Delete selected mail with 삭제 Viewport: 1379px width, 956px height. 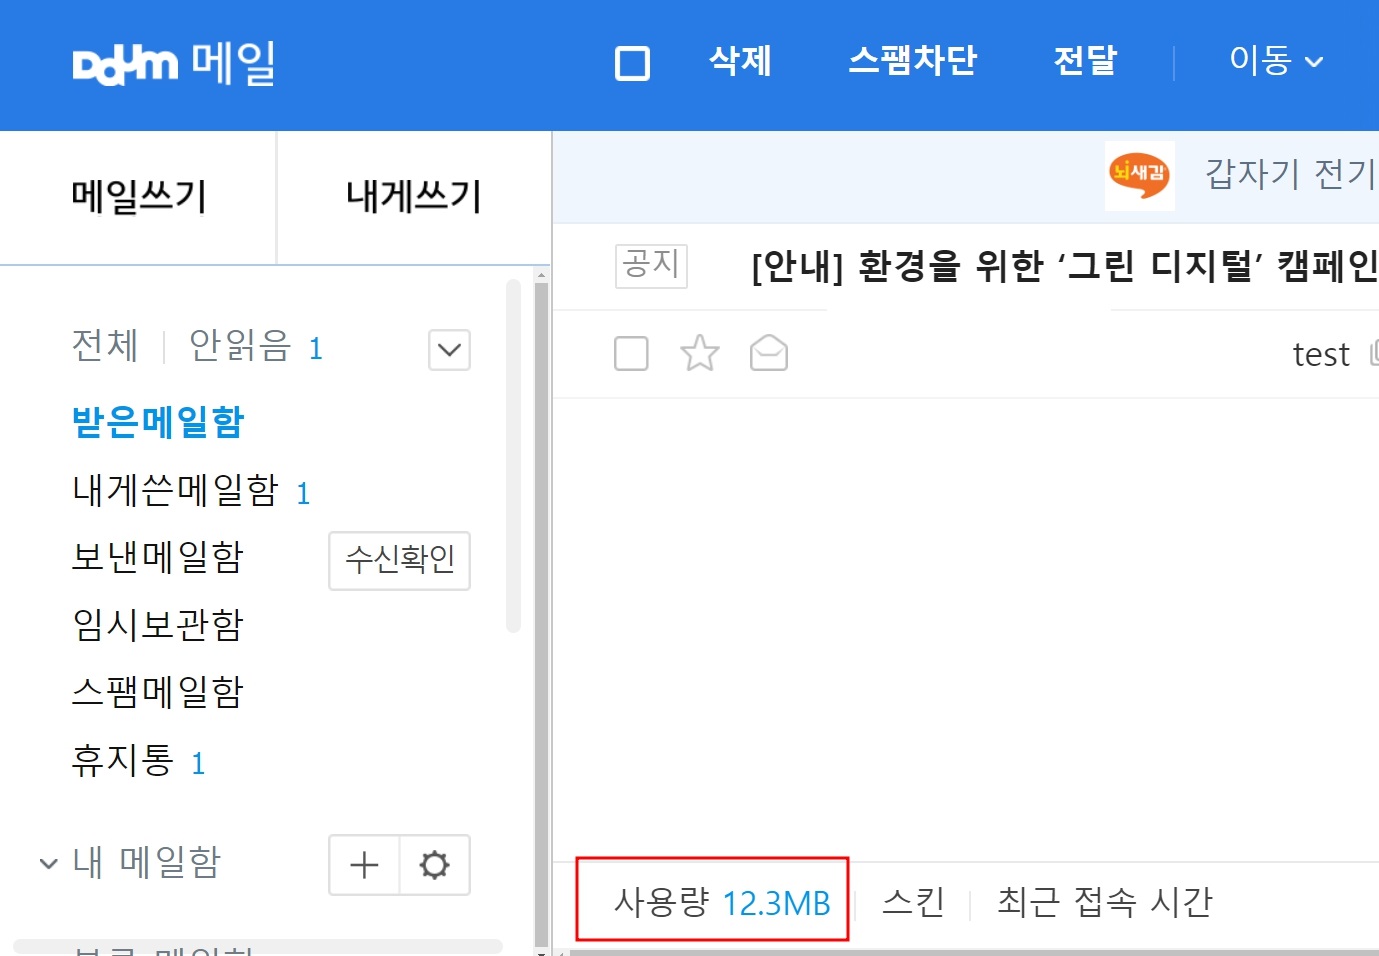tap(739, 62)
